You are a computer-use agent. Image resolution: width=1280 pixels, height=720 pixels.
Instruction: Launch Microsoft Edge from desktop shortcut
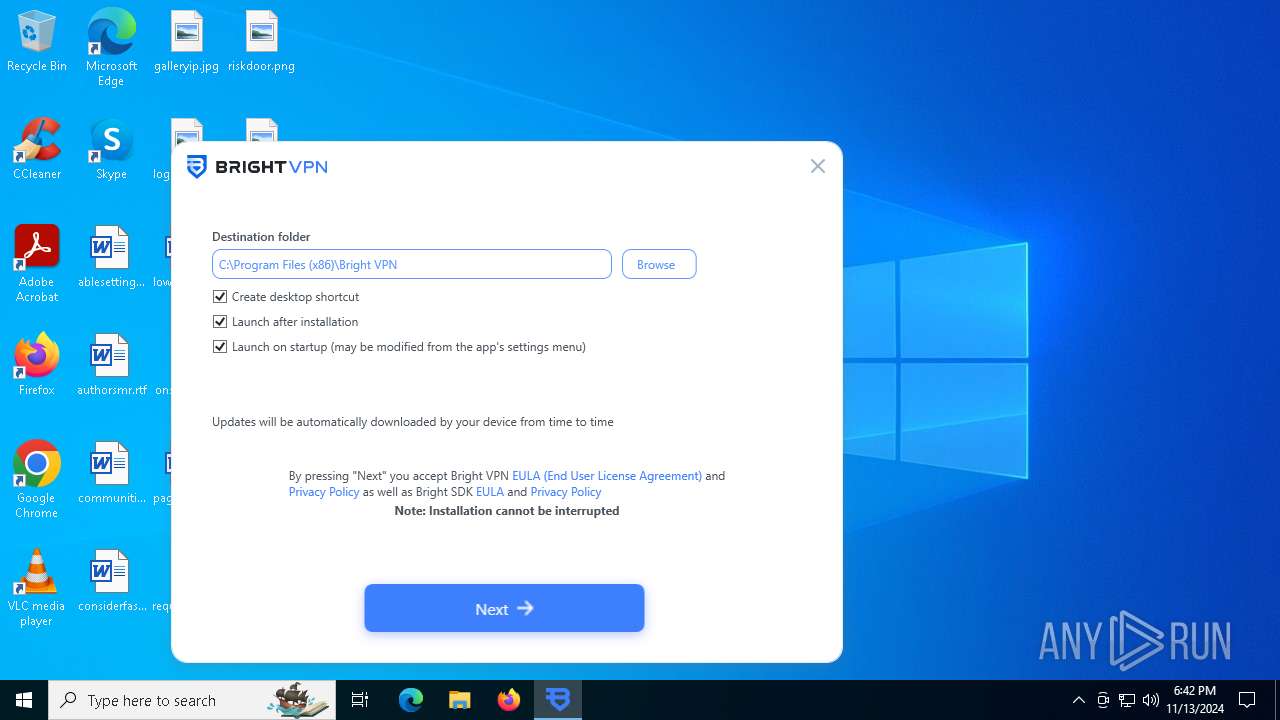(111, 48)
